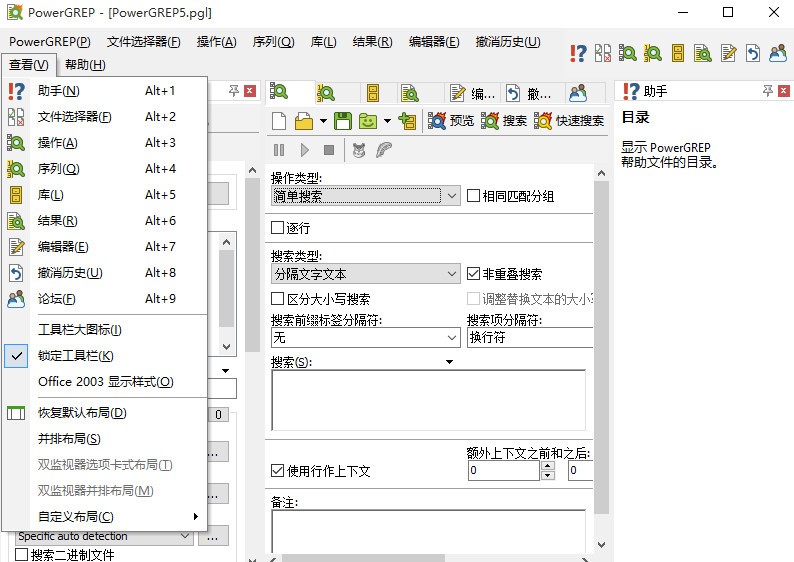Screen dimensions: 794x562
Task: Check 搜索二进制文件 checkbox
Action: pos(21,554)
